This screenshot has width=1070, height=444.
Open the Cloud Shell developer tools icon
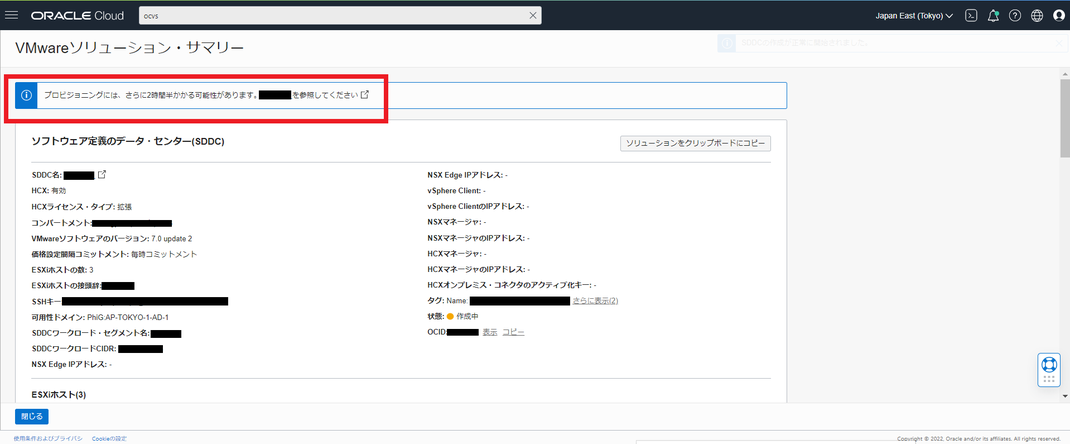970,16
